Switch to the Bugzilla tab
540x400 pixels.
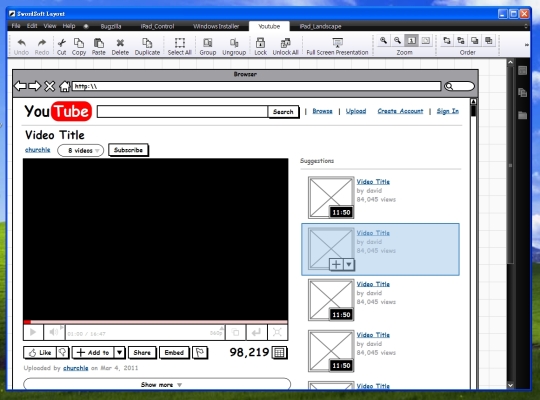tap(111, 26)
